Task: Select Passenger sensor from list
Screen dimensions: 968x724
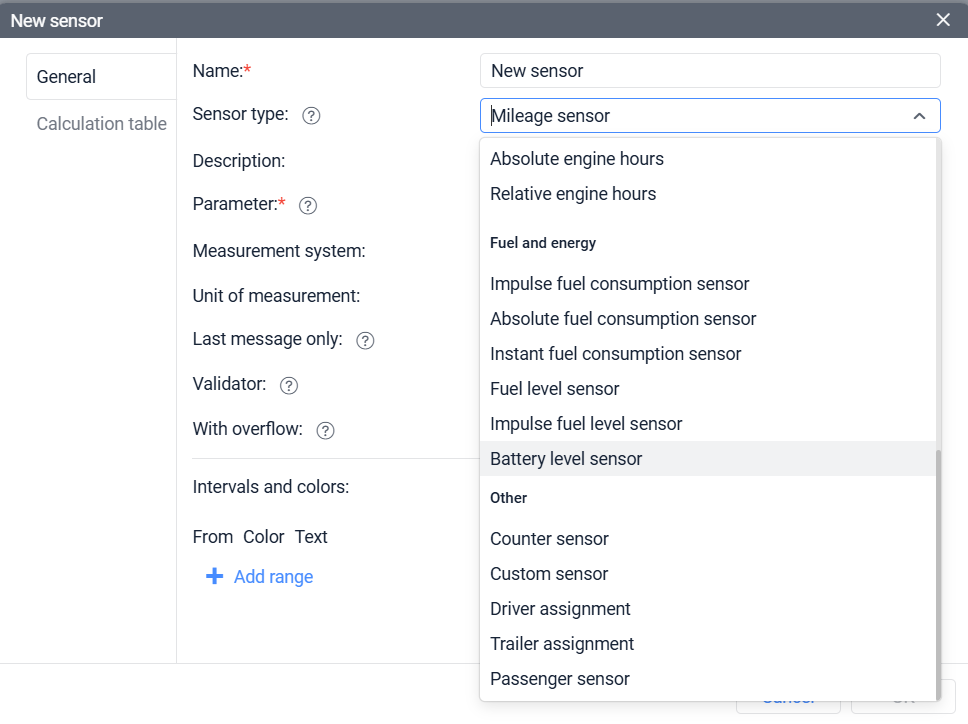Action: coord(560,679)
